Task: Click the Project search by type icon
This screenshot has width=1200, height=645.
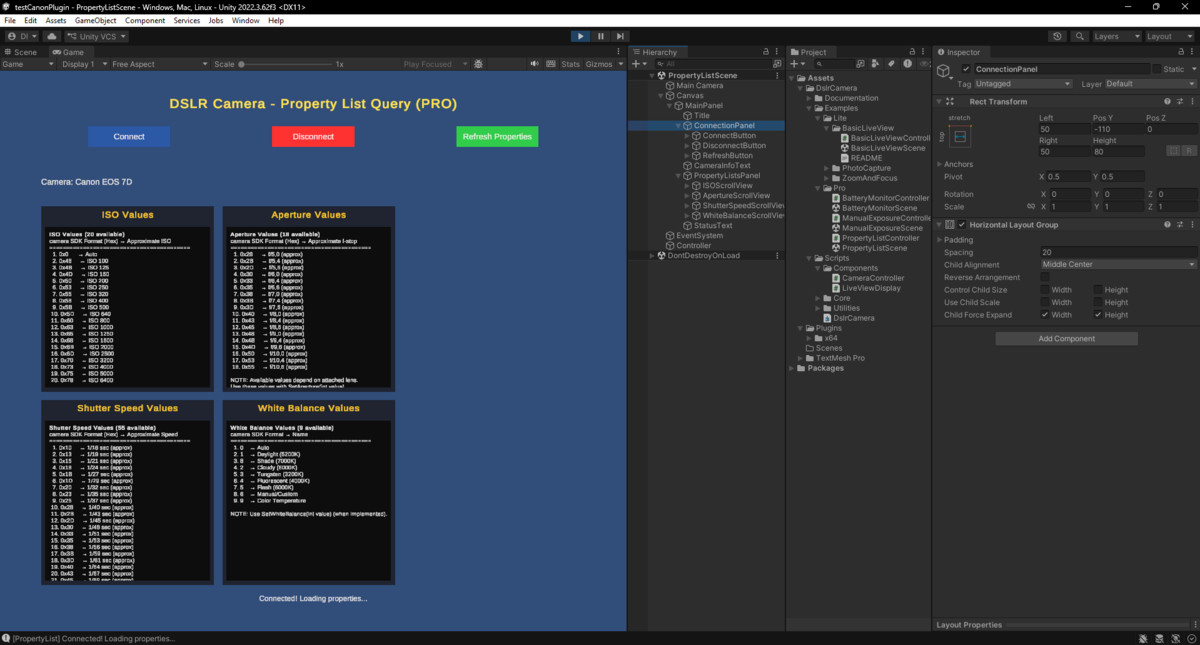Action: (874, 64)
